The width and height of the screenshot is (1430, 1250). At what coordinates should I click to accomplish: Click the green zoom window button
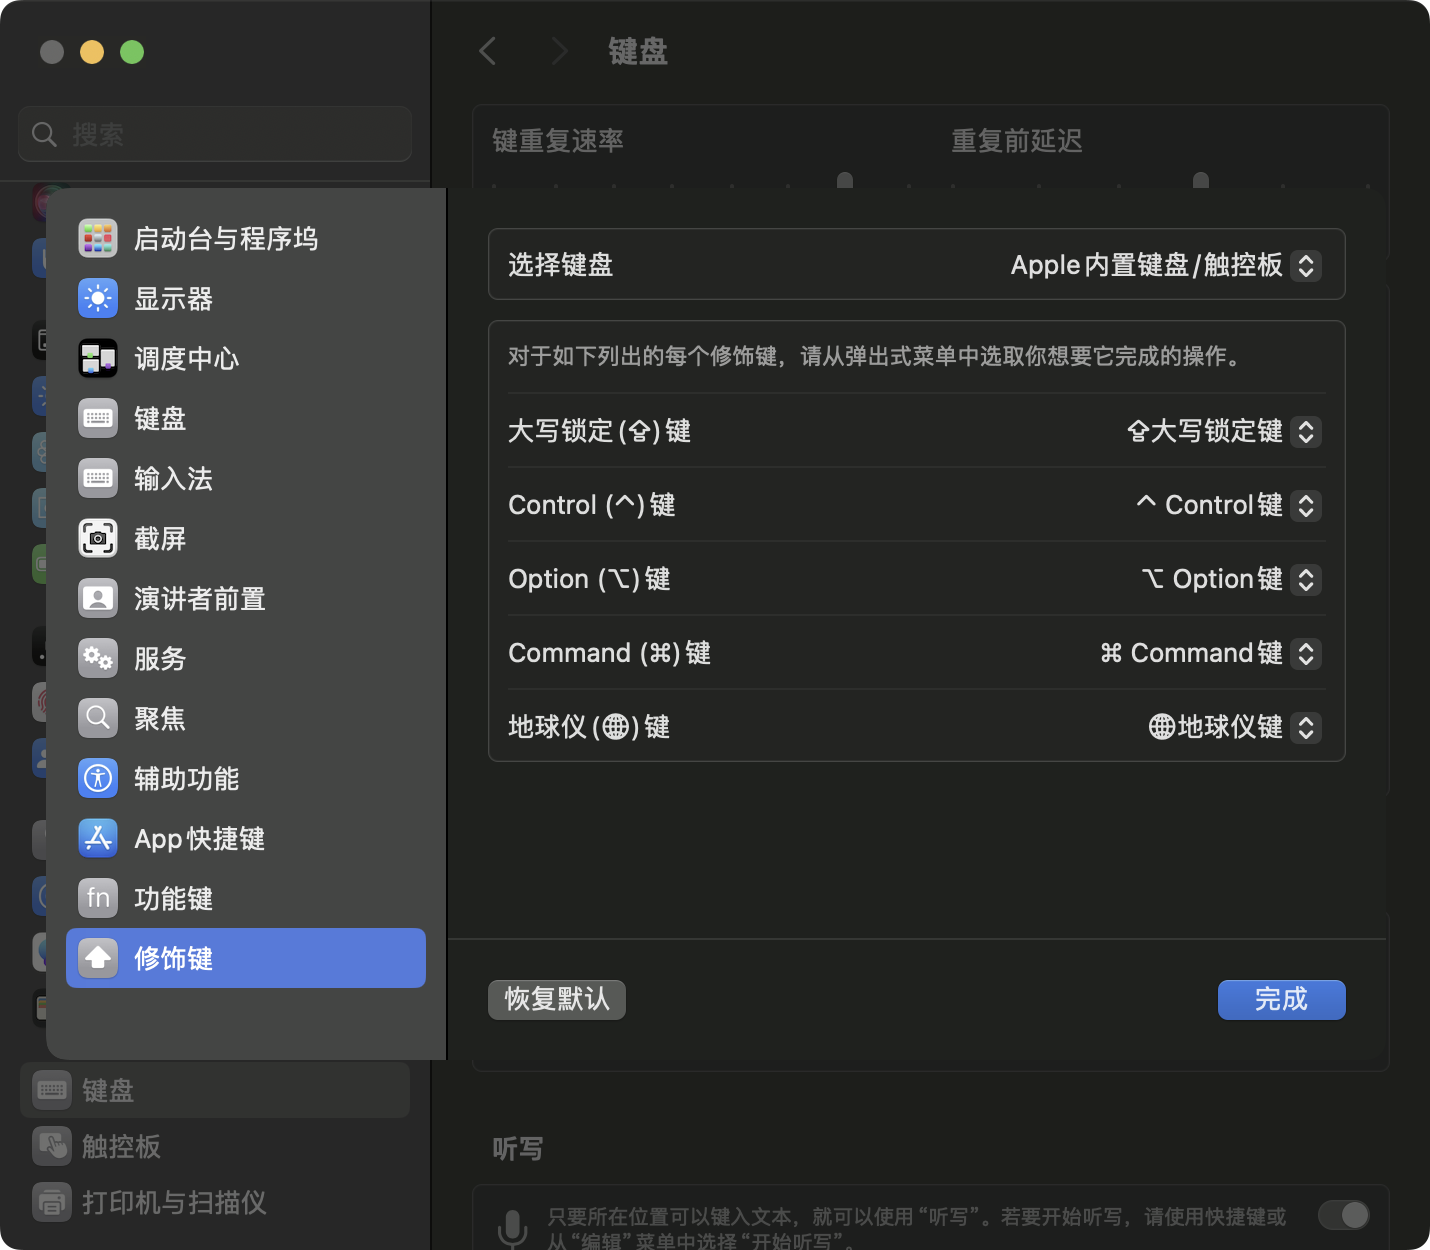point(132,52)
